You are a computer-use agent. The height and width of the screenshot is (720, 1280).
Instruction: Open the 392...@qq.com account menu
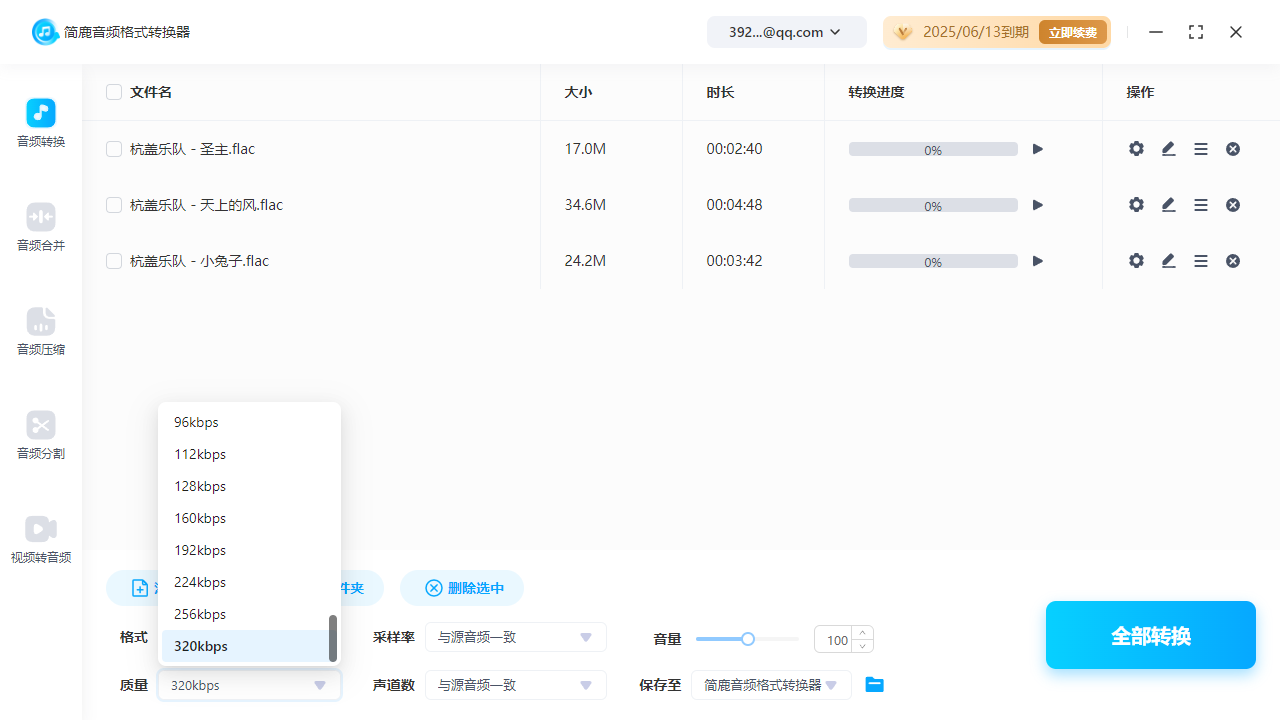tap(786, 31)
